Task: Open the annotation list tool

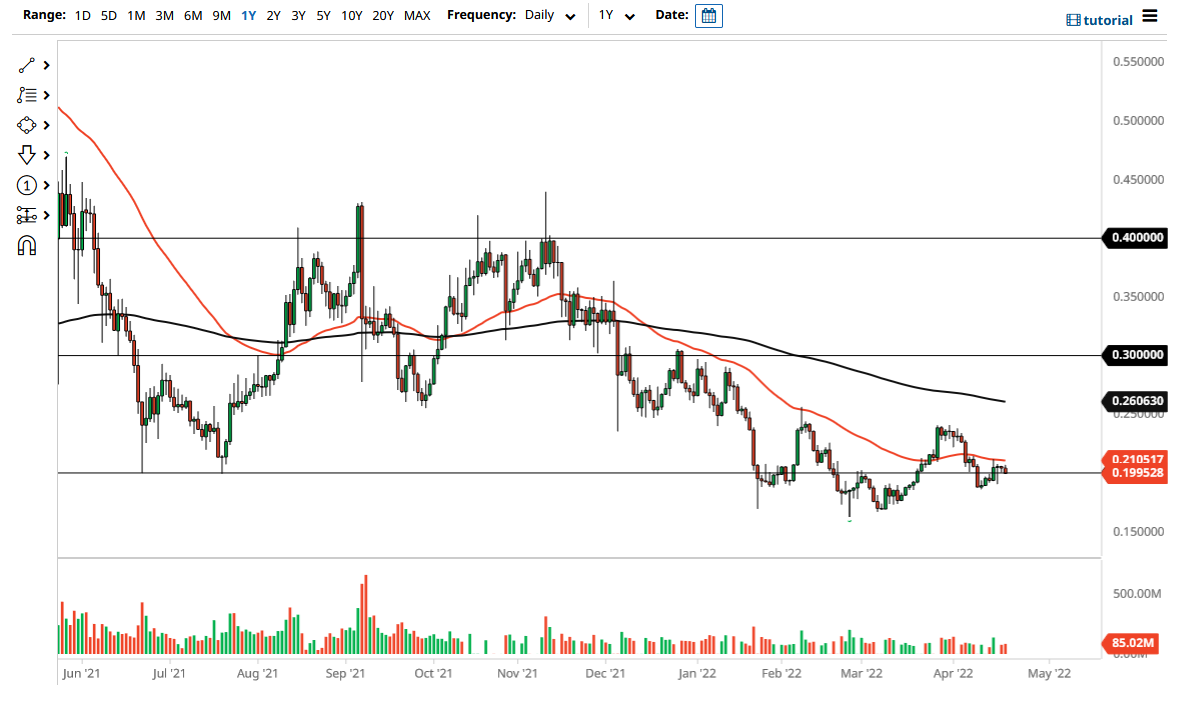Action: pos(27,95)
